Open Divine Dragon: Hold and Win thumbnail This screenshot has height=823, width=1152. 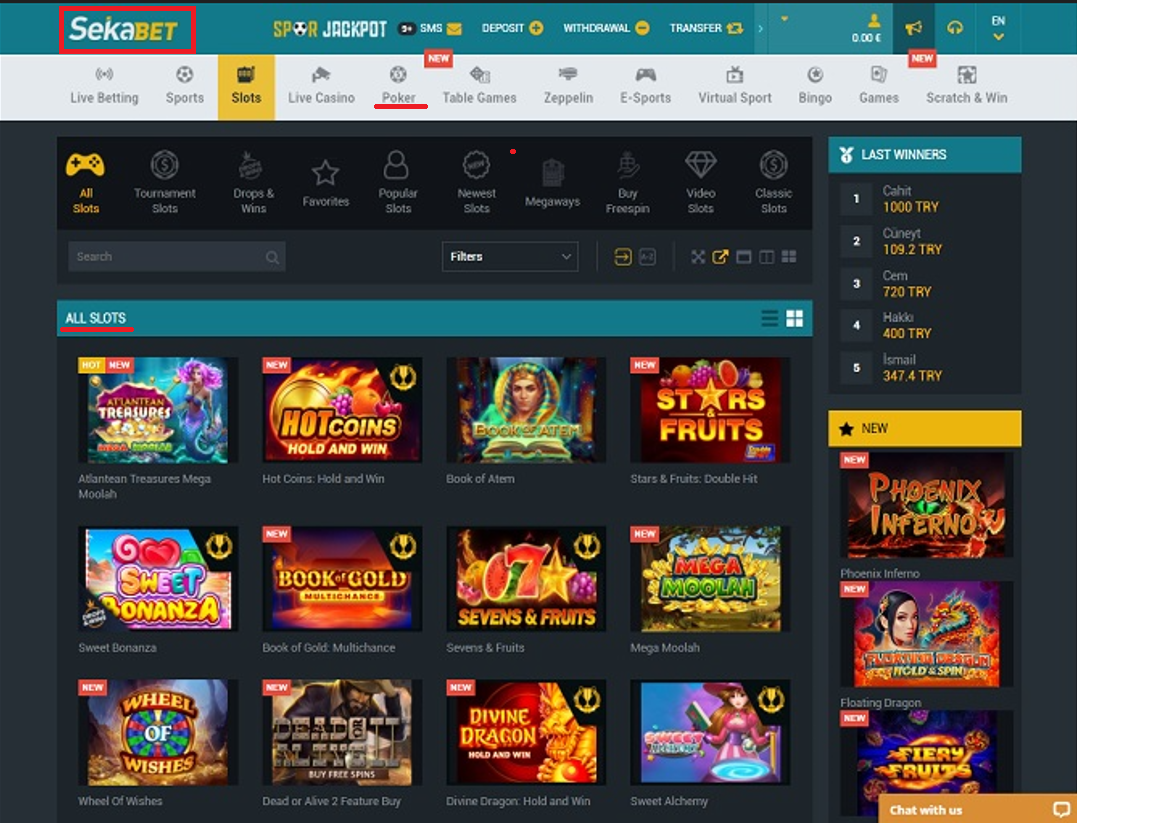click(526, 733)
